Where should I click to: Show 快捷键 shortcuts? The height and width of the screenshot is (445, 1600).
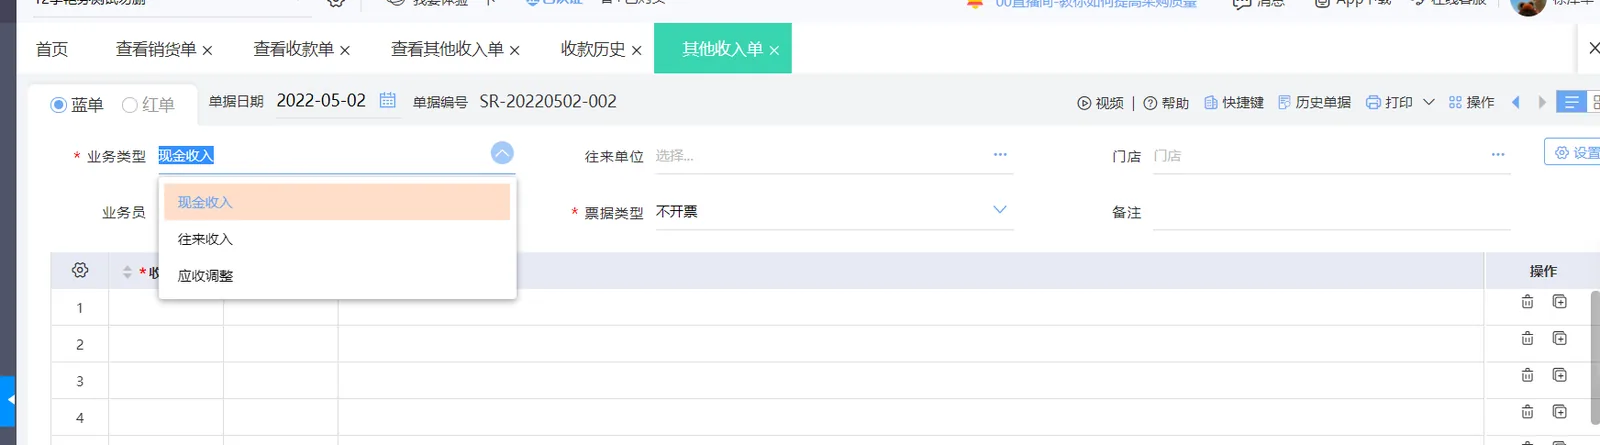(1234, 102)
